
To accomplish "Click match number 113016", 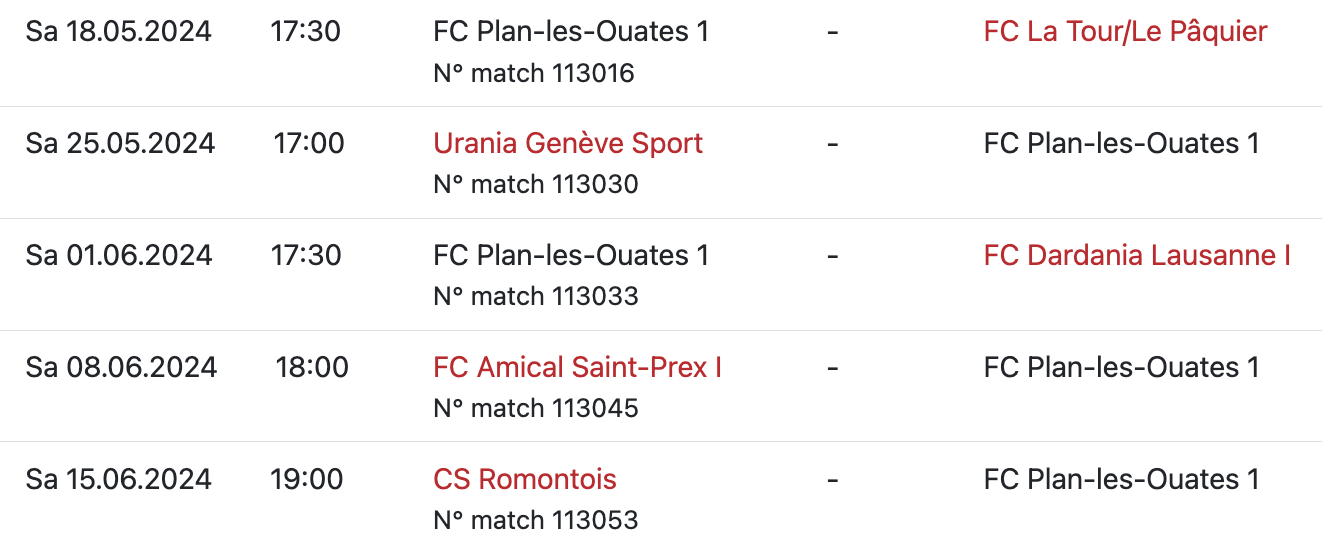I will (x=534, y=74).
